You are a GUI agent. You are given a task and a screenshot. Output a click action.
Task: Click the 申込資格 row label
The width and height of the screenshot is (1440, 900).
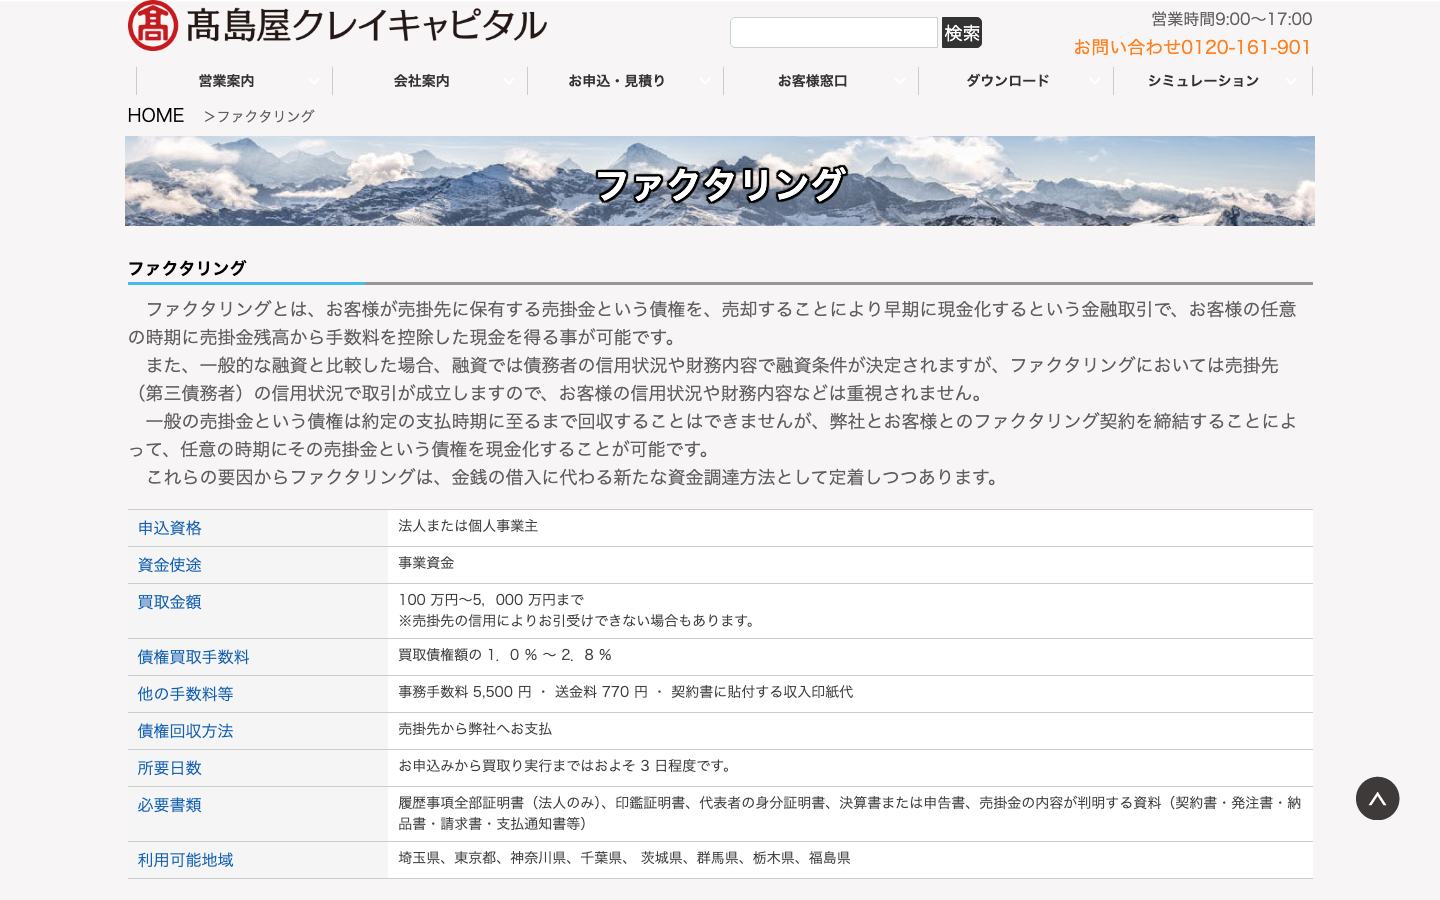pyautogui.click(x=170, y=528)
